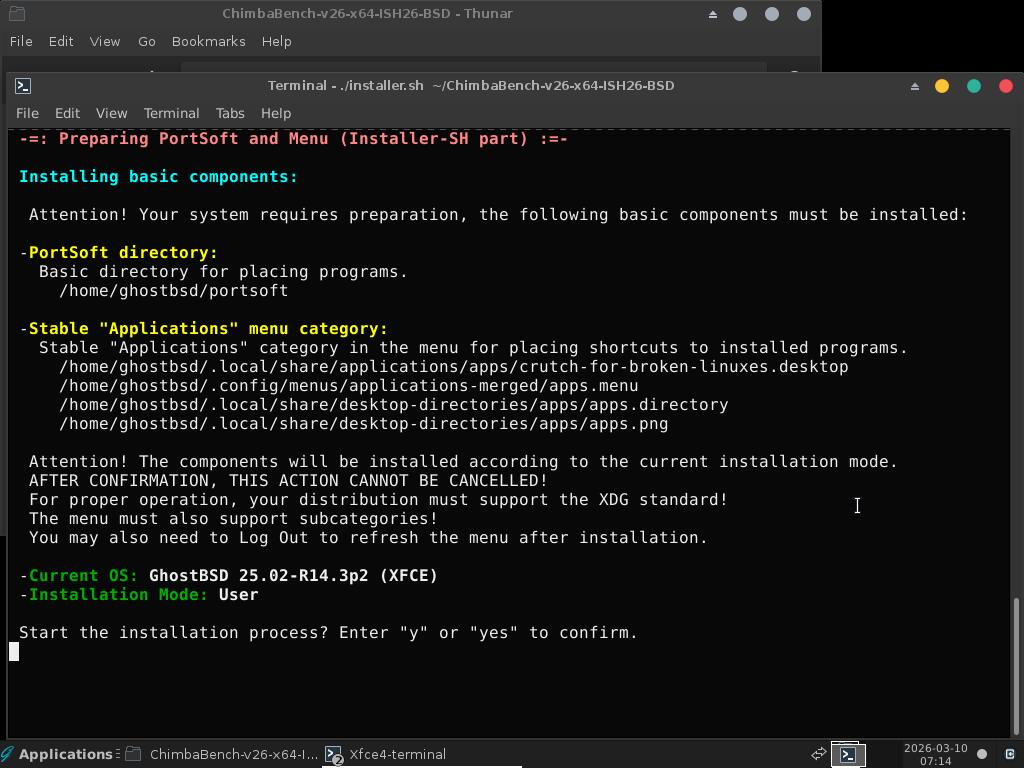Open the terminal's Edit menu
Screen dimensions: 1024x768
(67, 113)
